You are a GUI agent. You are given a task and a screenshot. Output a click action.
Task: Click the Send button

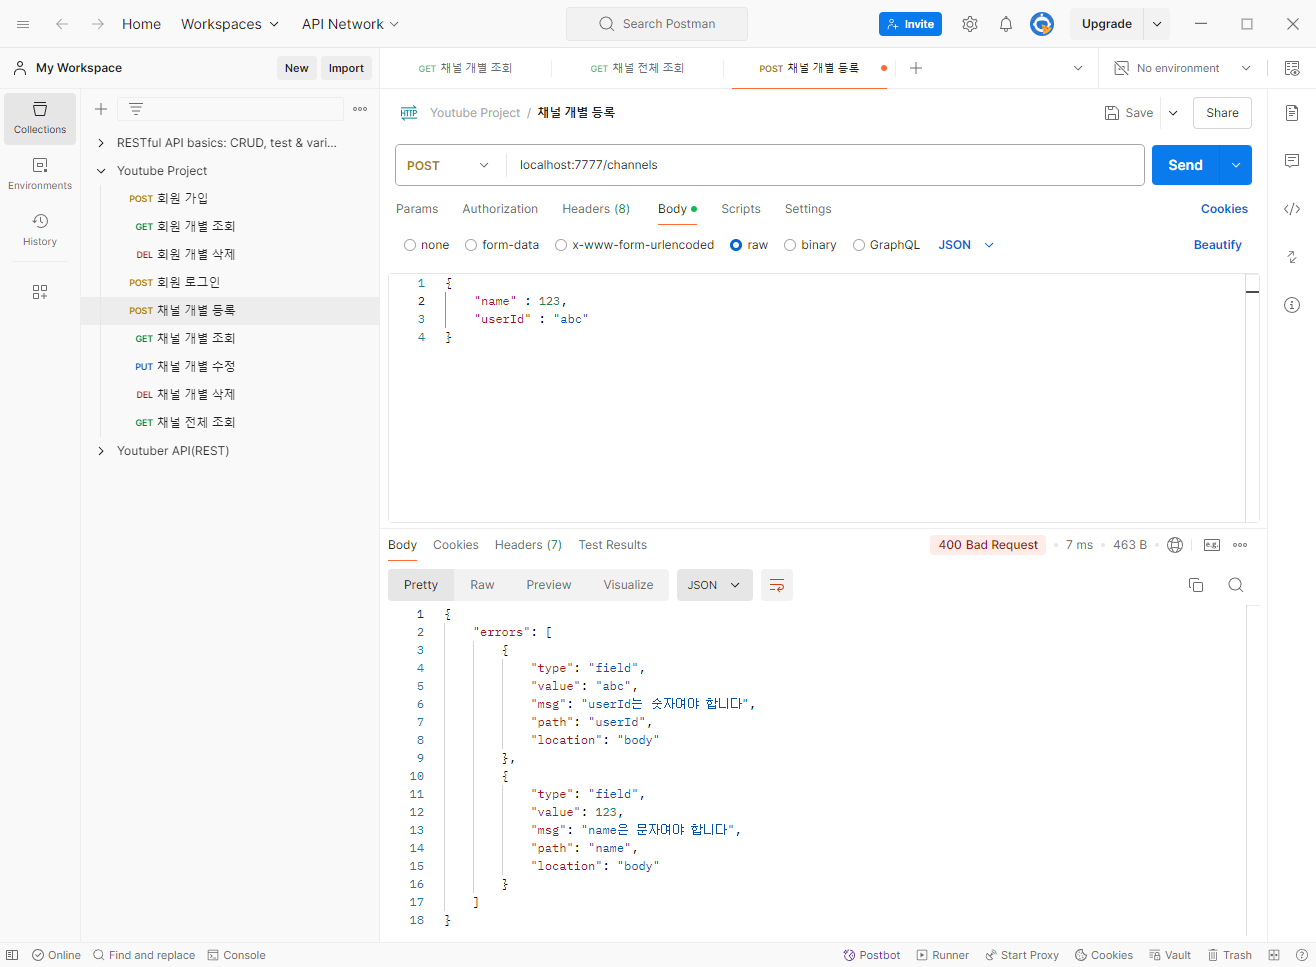pyautogui.click(x=1186, y=165)
